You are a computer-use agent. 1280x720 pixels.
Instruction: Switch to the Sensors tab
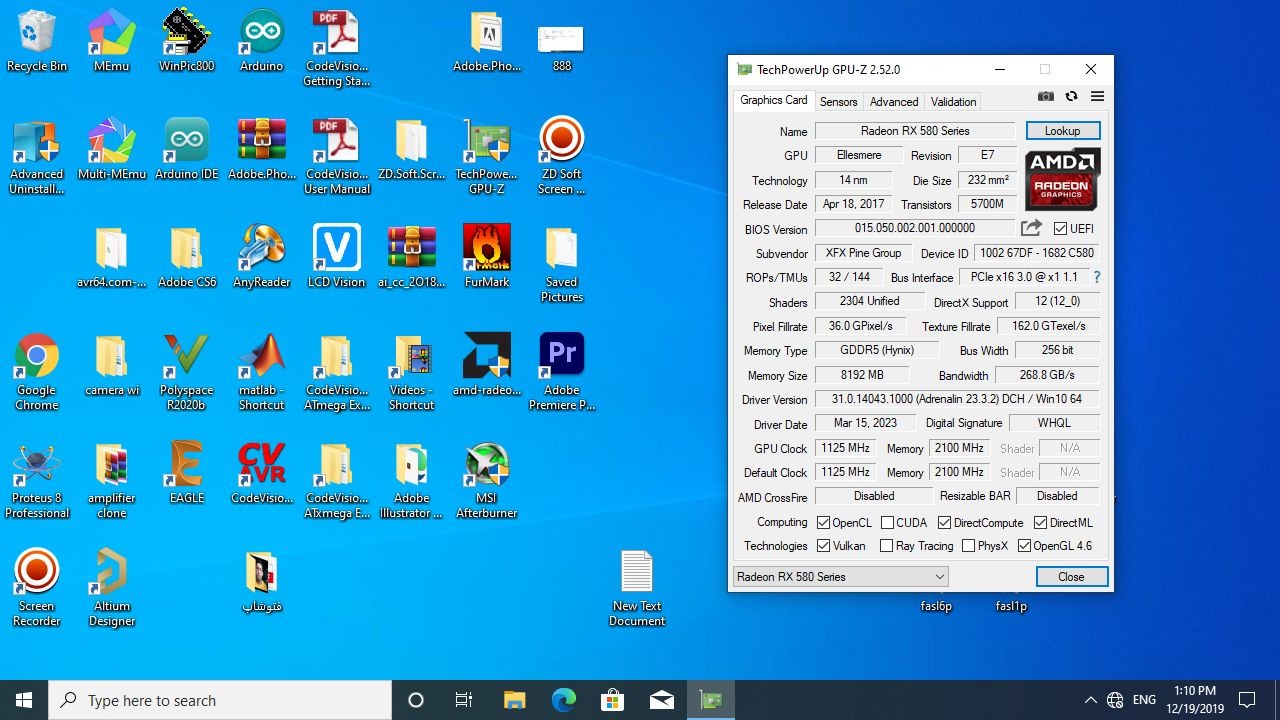(838, 102)
